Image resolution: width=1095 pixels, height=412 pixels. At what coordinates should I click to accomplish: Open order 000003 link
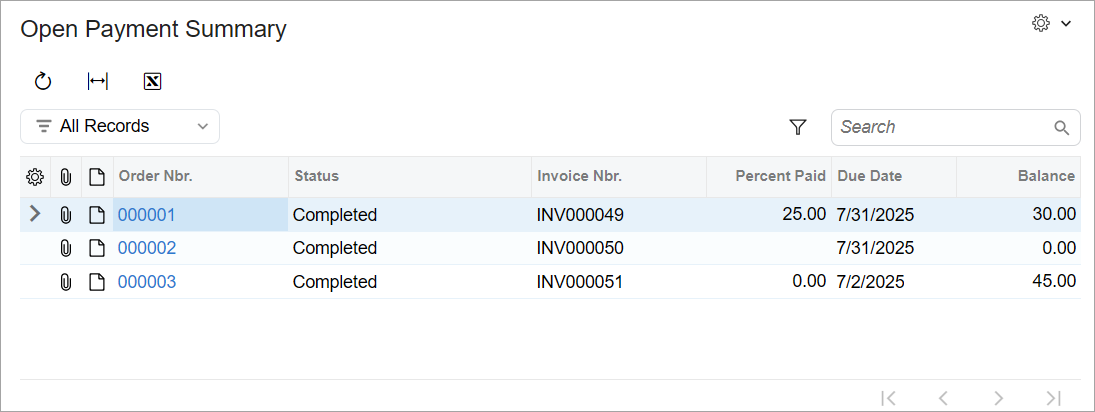[147, 282]
